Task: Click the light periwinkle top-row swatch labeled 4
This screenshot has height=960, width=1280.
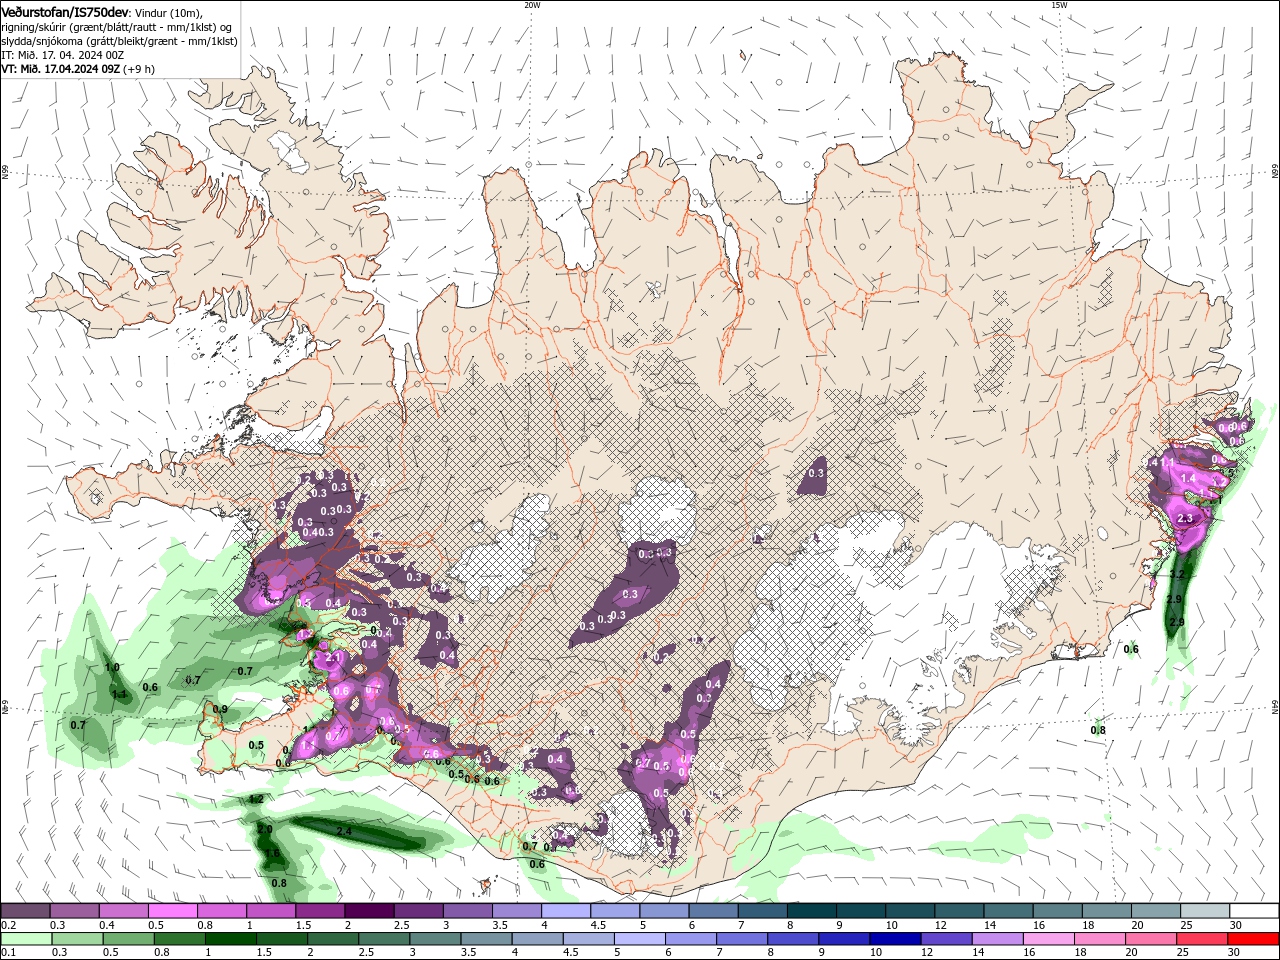Action: 566,911
